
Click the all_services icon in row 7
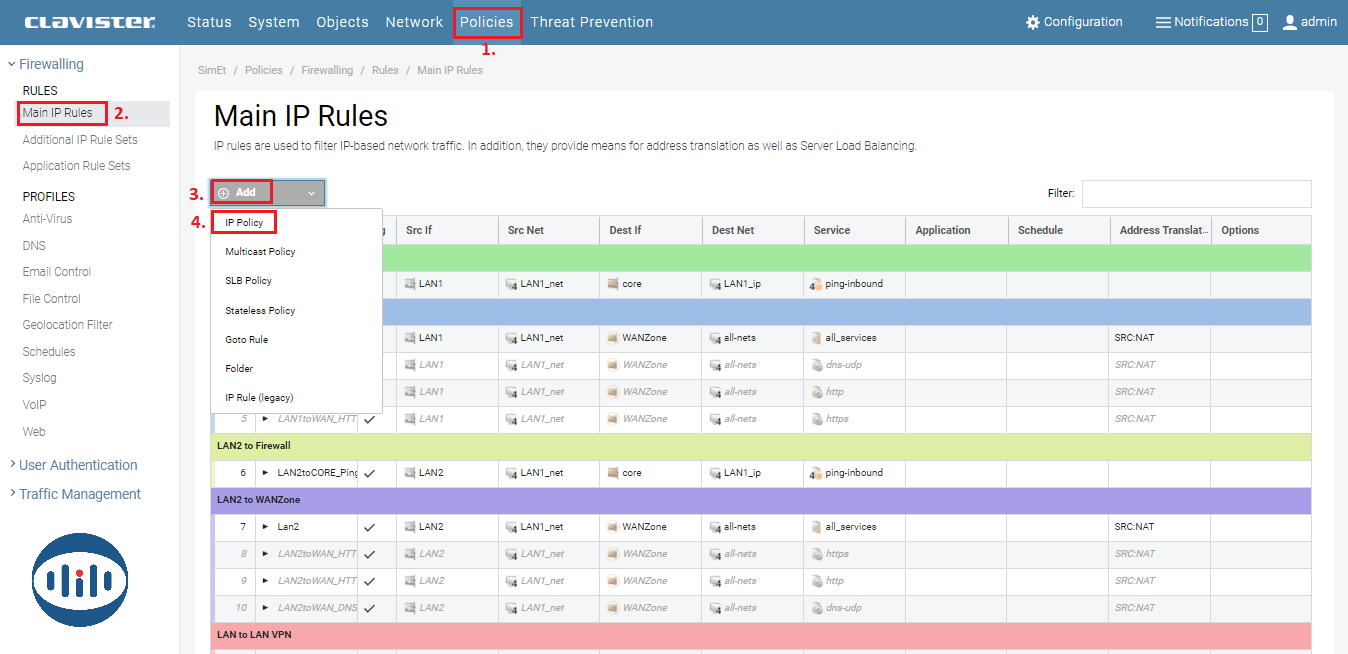pos(816,527)
